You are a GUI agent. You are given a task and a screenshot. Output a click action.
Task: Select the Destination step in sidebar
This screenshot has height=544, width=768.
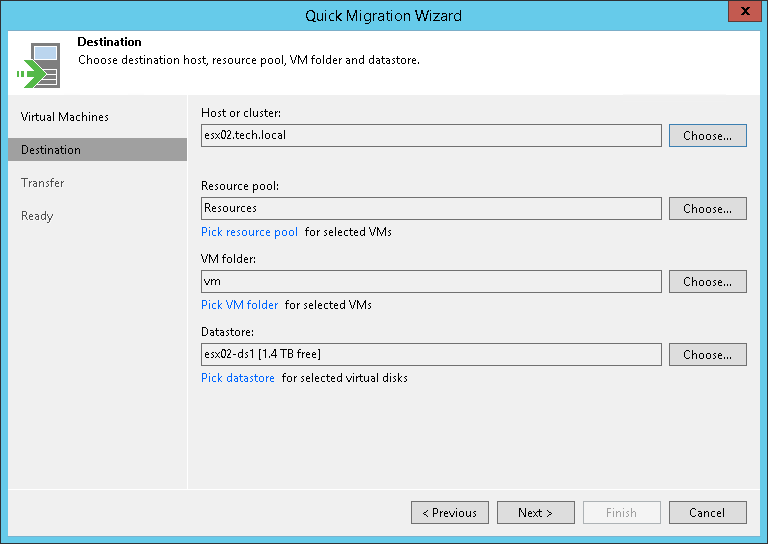pos(97,150)
